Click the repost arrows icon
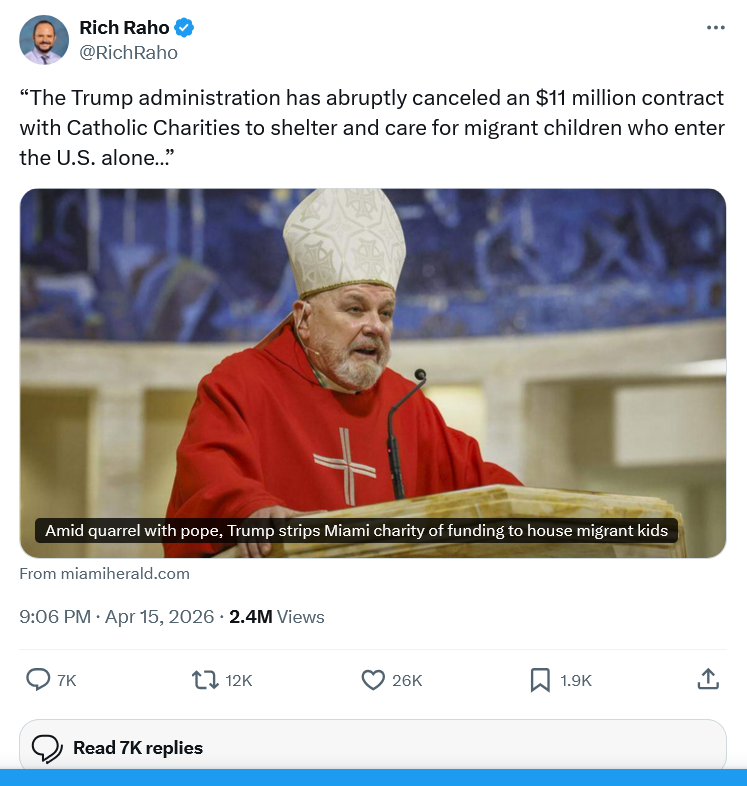 (205, 680)
